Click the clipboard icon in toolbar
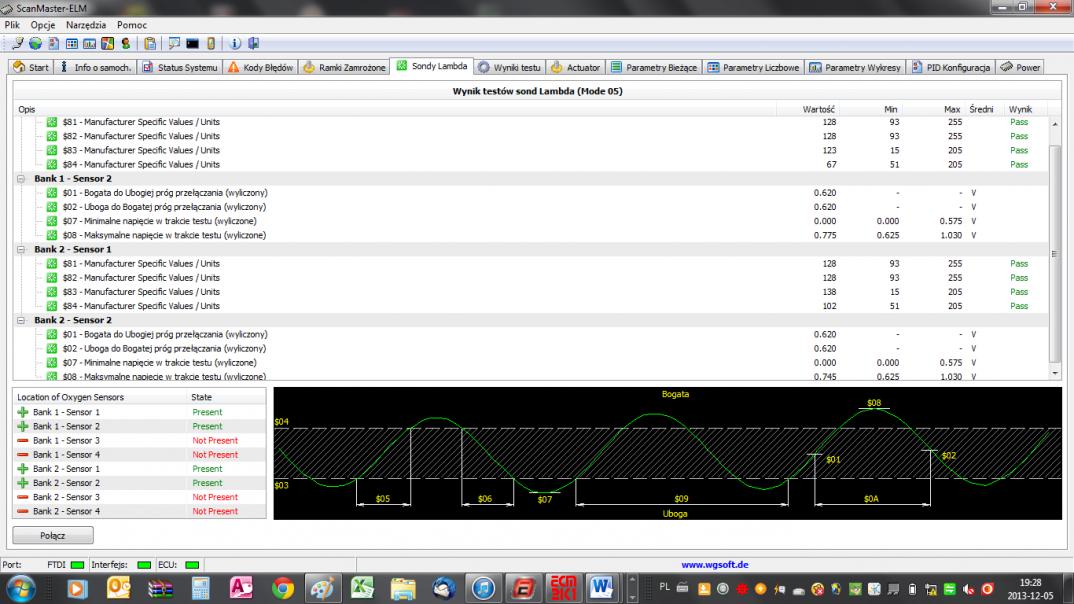 150,43
